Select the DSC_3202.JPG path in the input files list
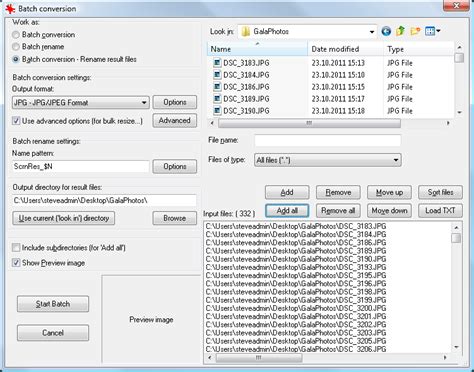The width and height of the screenshot is (474, 372). pos(296,324)
